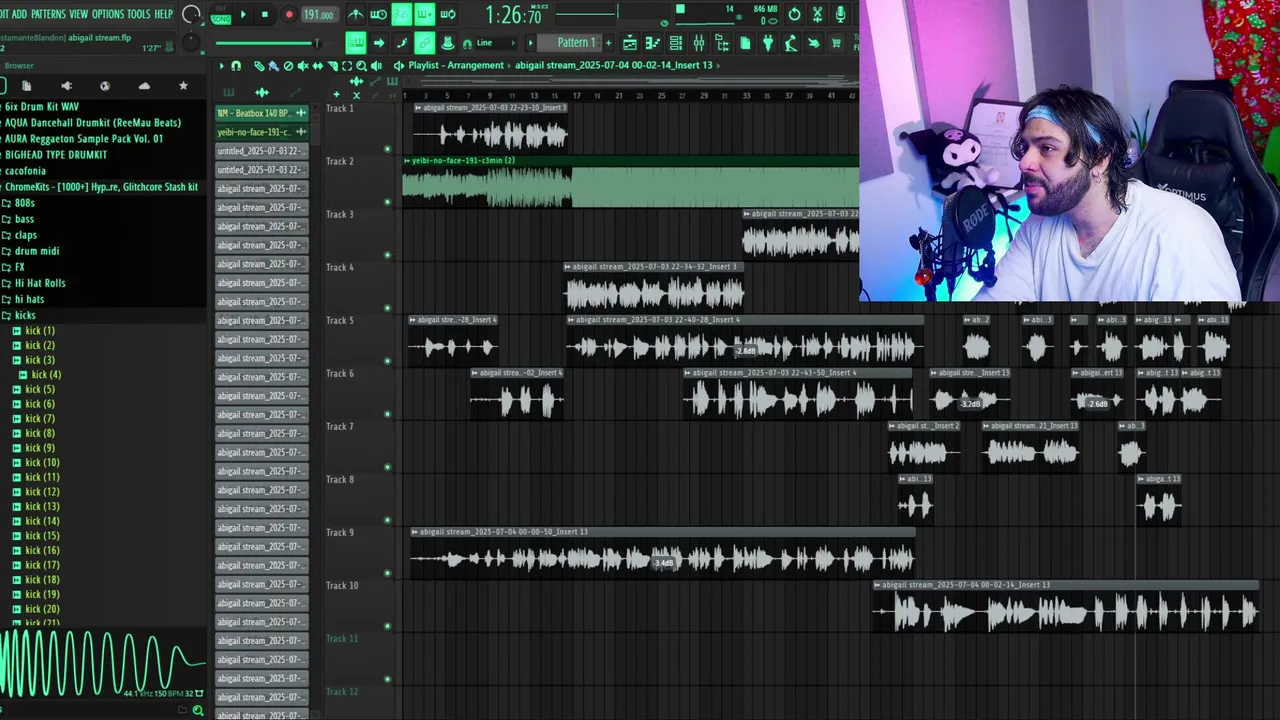The height and width of the screenshot is (720, 1280).
Task: Adjust the master volume knob
Action: [190, 14]
